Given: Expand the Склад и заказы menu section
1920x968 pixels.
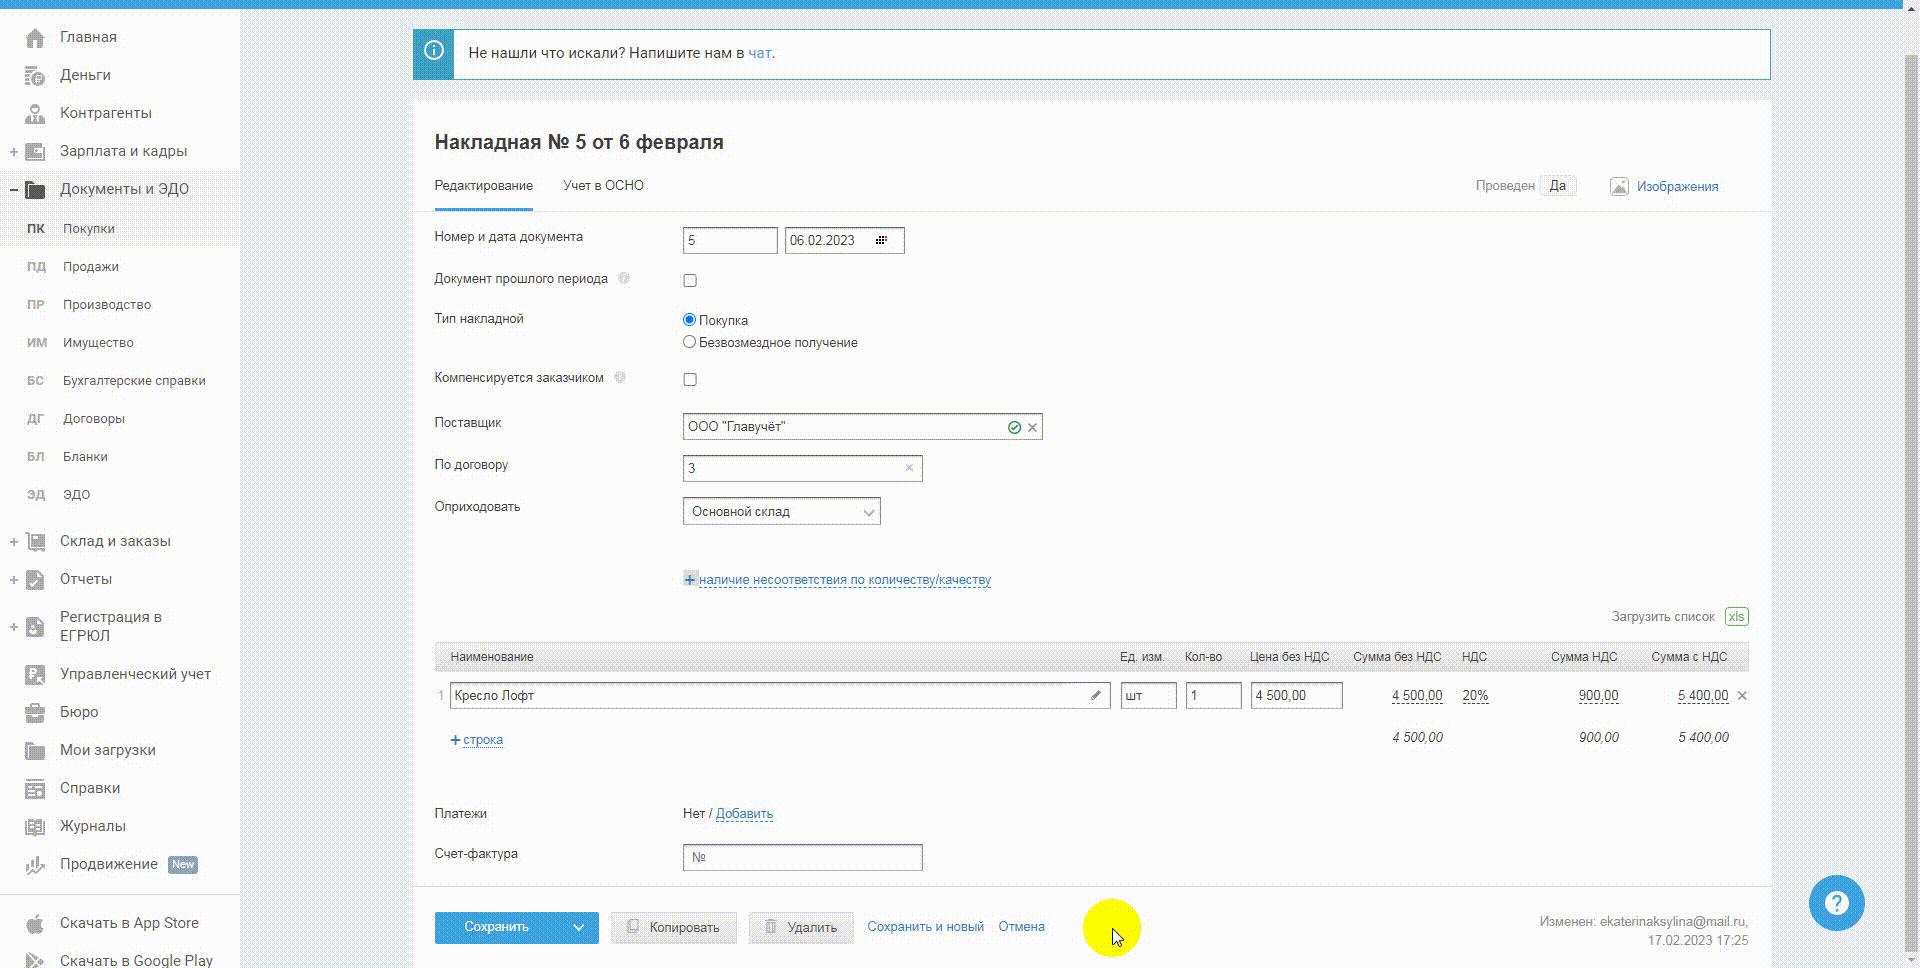Looking at the screenshot, I should [14, 541].
